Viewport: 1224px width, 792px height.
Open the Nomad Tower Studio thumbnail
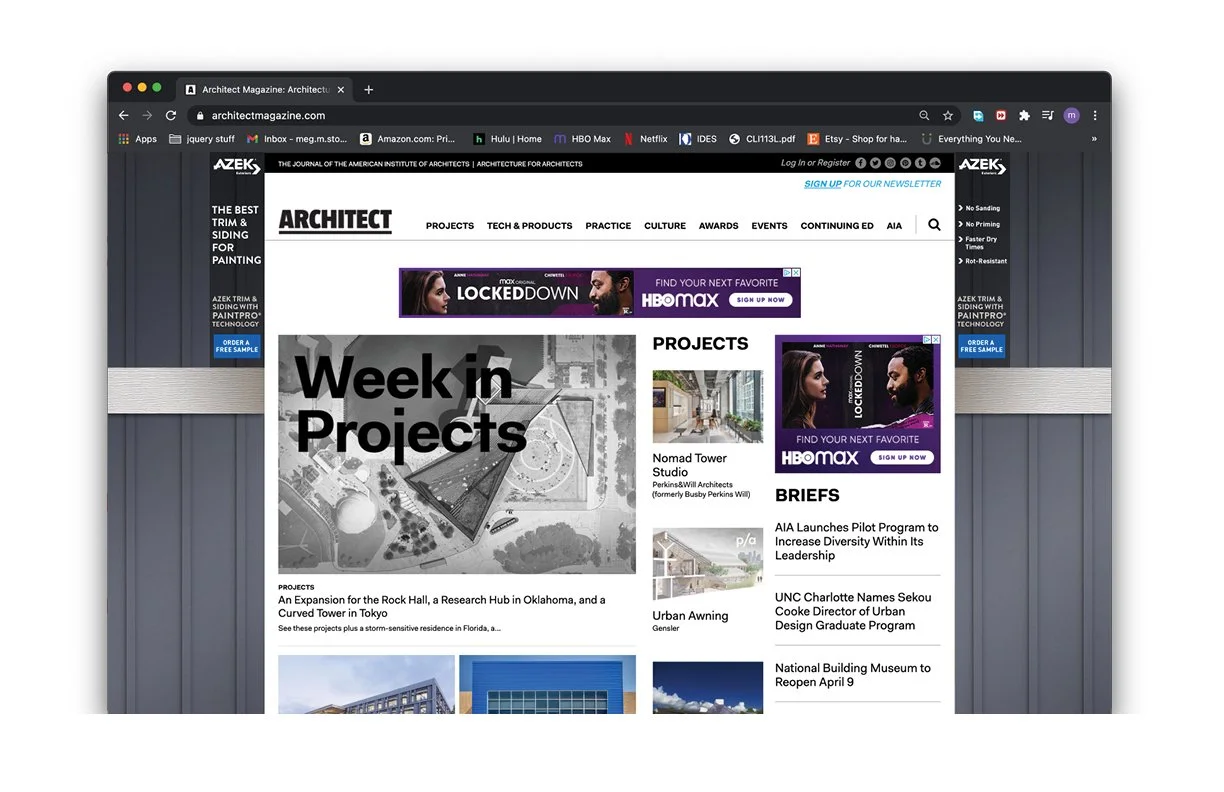click(x=708, y=407)
